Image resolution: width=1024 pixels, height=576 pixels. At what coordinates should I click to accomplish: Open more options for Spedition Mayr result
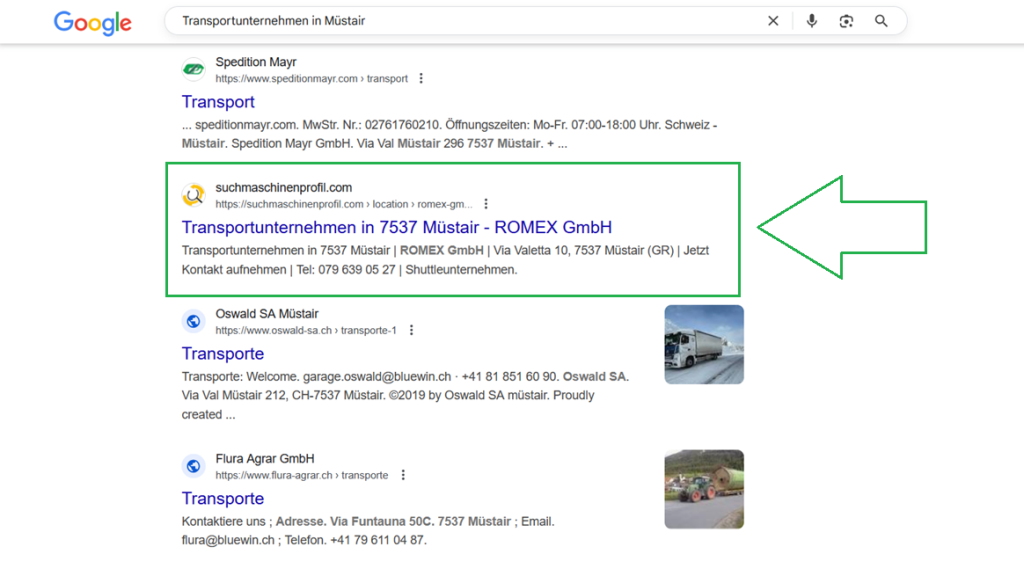coord(421,79)
